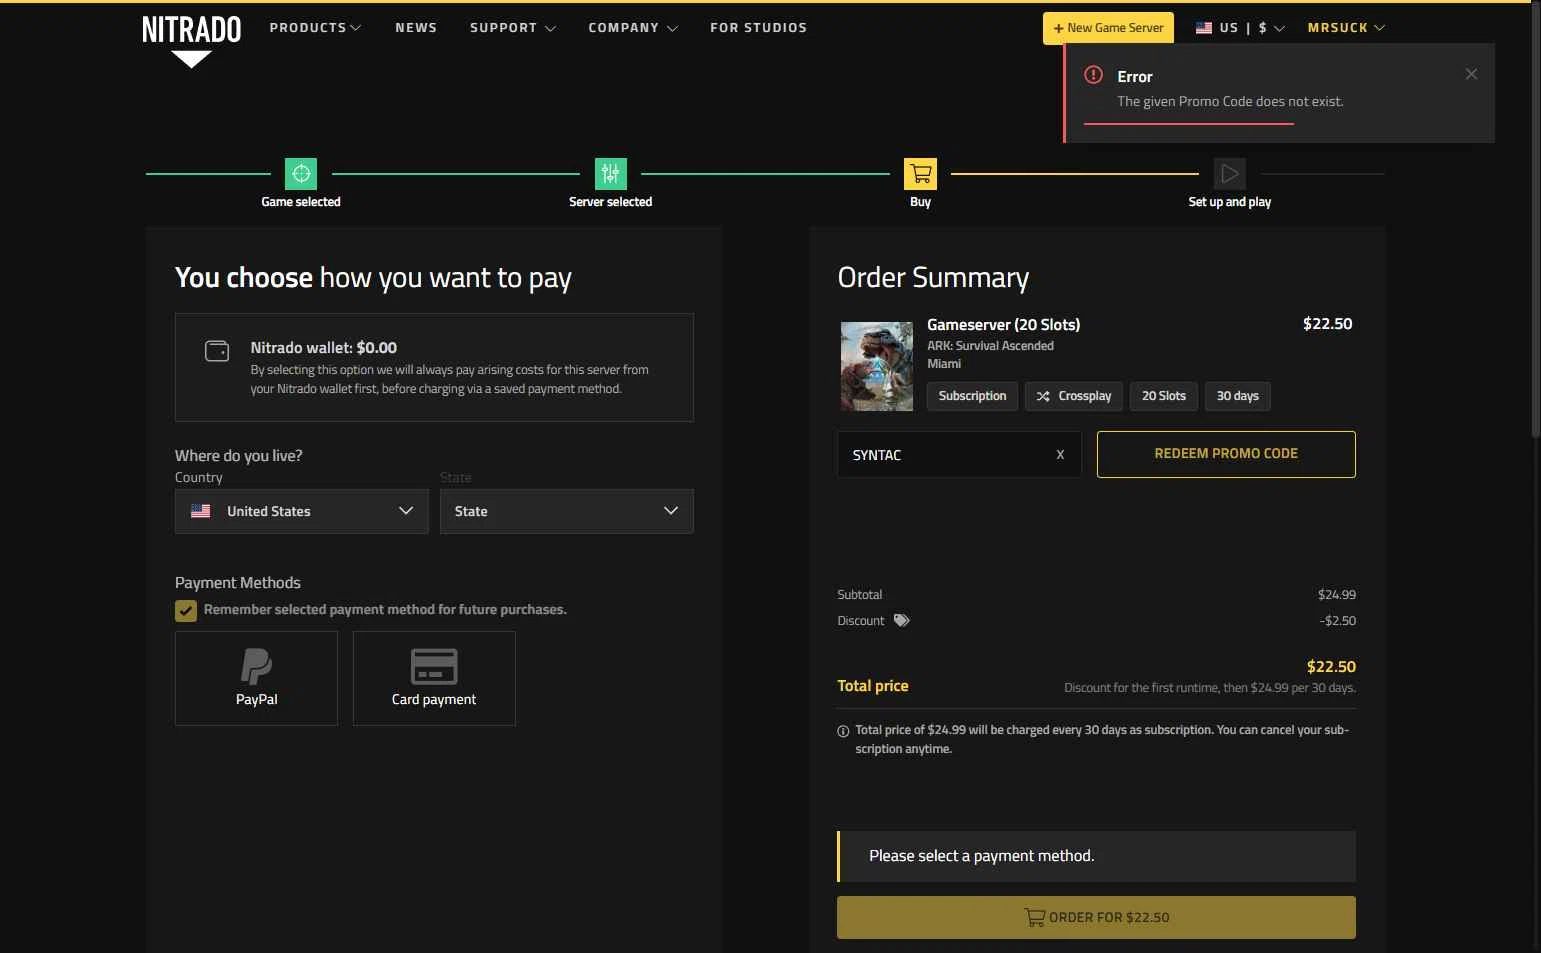Click the US flag in country dropdown
Viewport: 1541px width, 953px height.
coord(201,511)
